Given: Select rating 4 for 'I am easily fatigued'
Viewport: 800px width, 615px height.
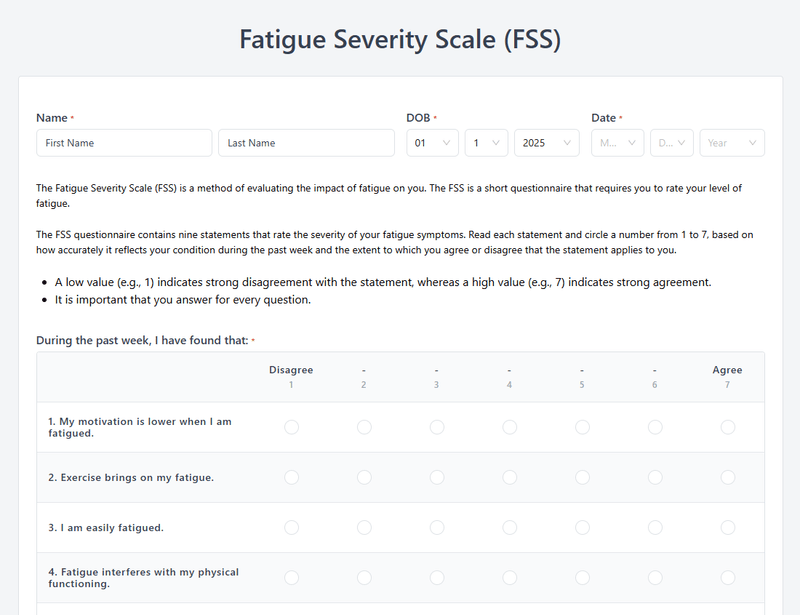Looking at the screenshot, I should 510,527.
